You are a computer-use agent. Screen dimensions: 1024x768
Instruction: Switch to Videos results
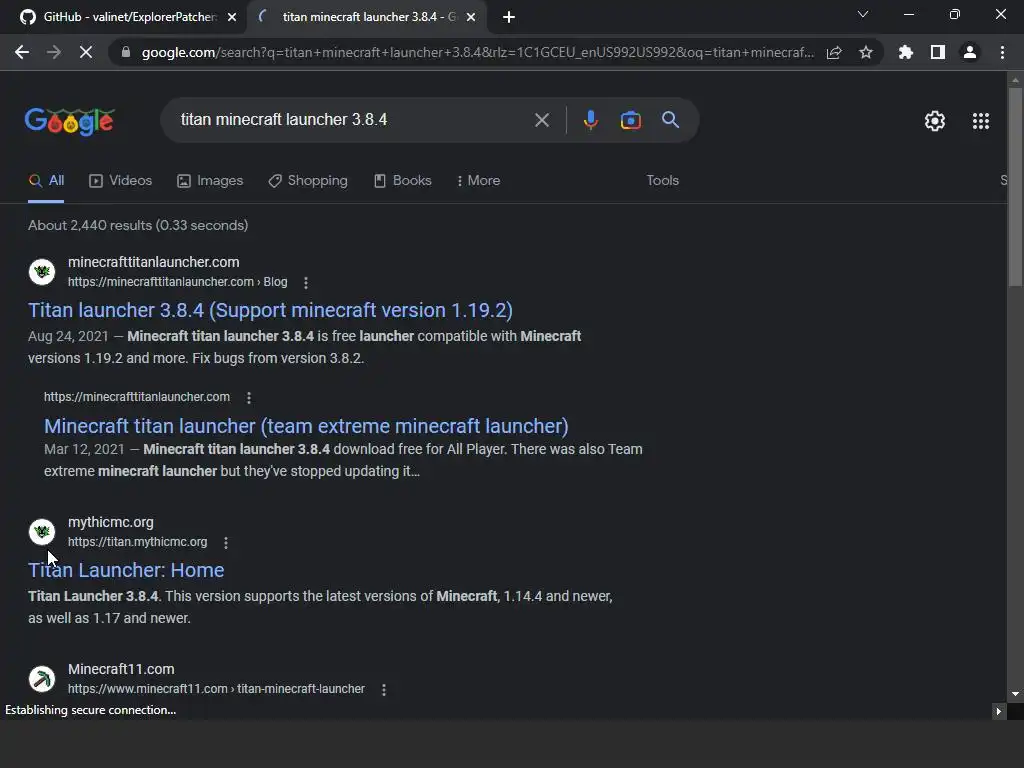[120, 181]
